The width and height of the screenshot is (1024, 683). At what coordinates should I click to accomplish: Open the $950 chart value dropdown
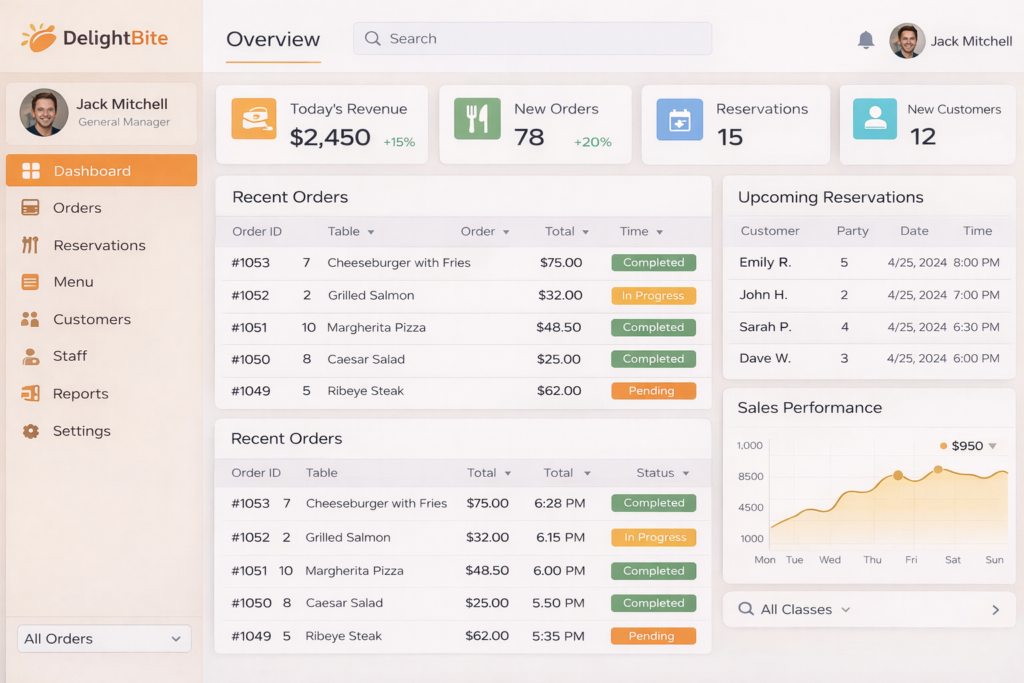992,446
